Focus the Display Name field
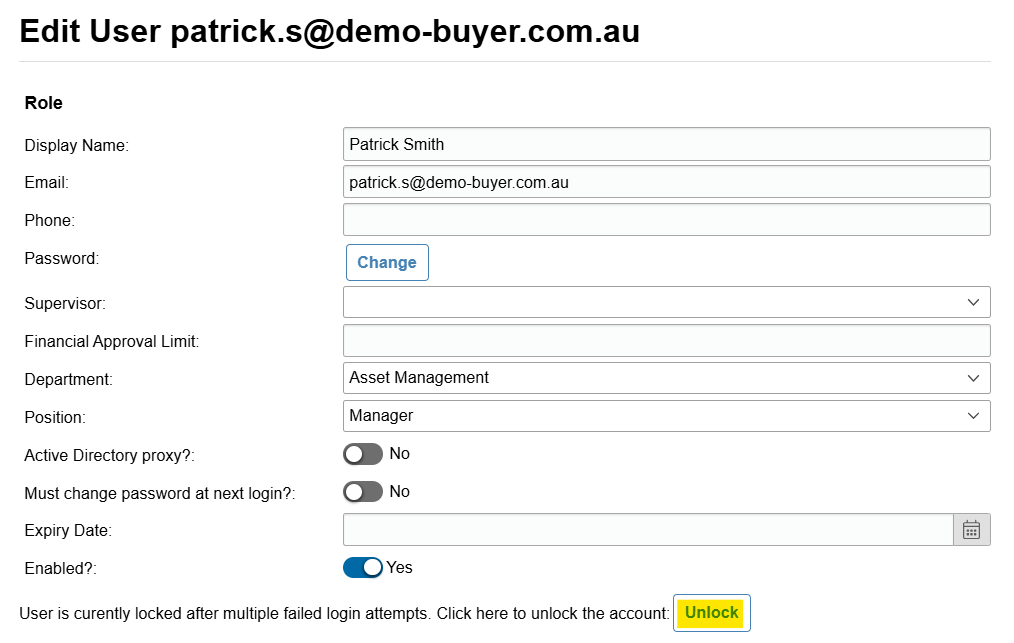Viewport: 1014px width, 643px height. [x=667, y=144]
